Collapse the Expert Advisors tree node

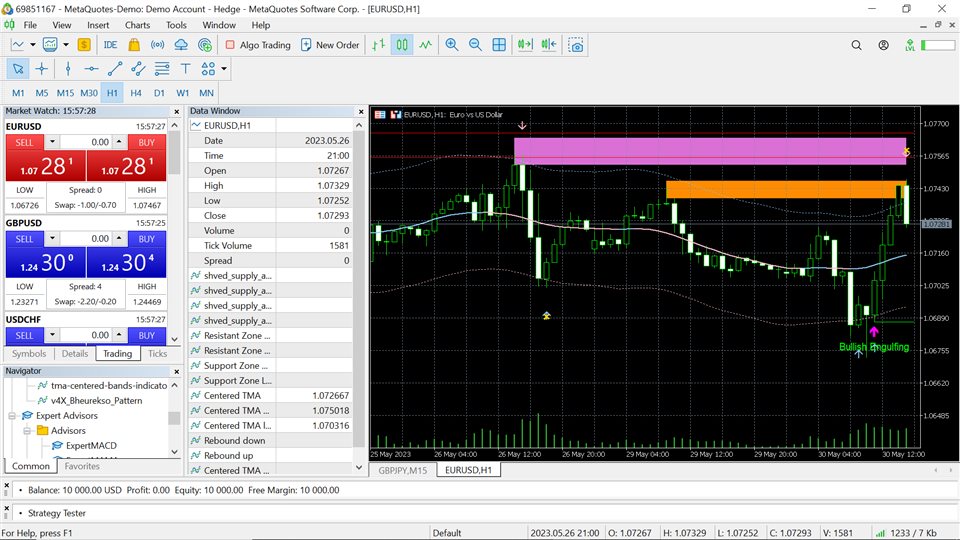(12, 416)
